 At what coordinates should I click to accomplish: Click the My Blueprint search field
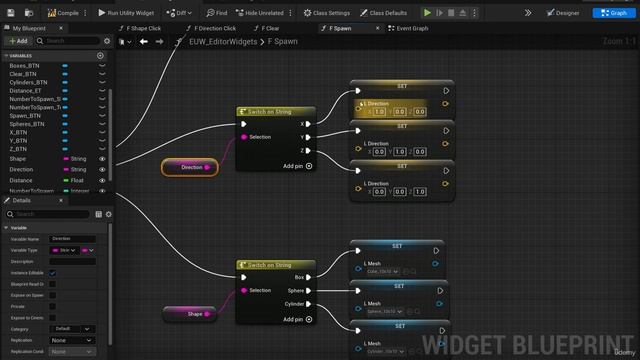tap(67, 41)
